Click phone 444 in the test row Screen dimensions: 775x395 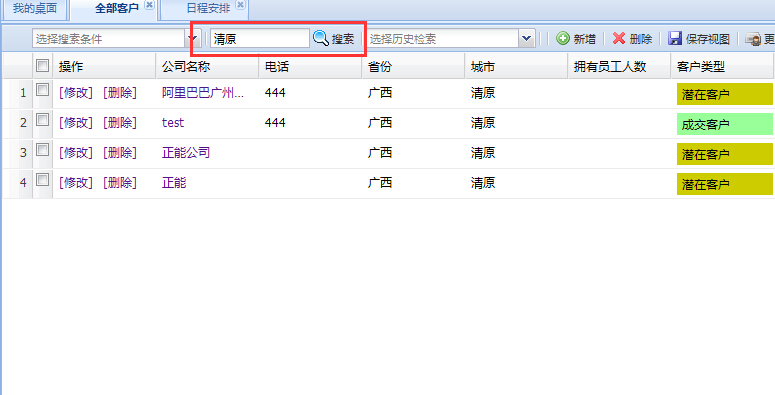[x=275, y=123]
